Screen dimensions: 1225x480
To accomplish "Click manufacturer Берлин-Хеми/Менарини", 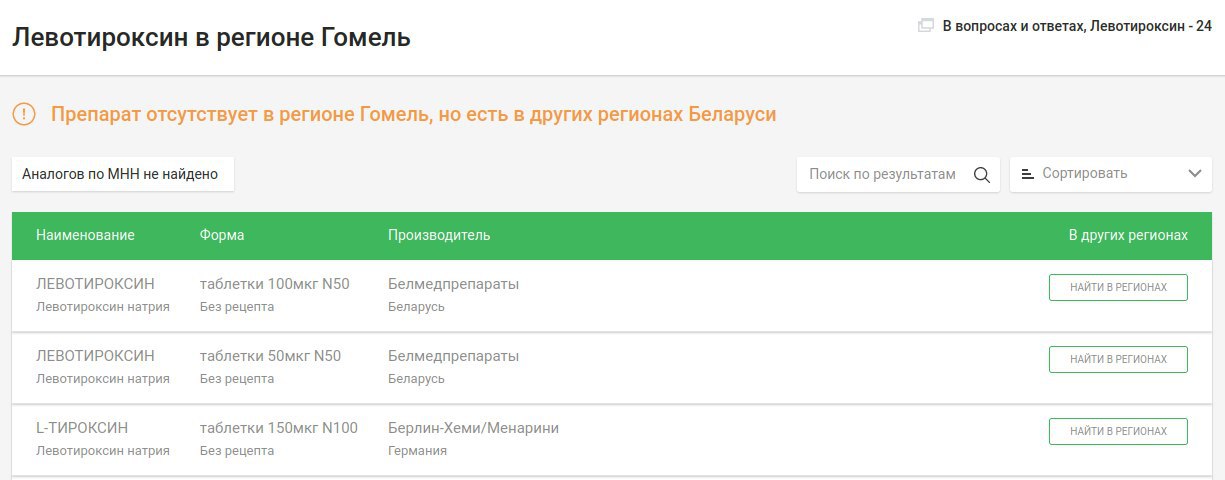I will (473, 428).
